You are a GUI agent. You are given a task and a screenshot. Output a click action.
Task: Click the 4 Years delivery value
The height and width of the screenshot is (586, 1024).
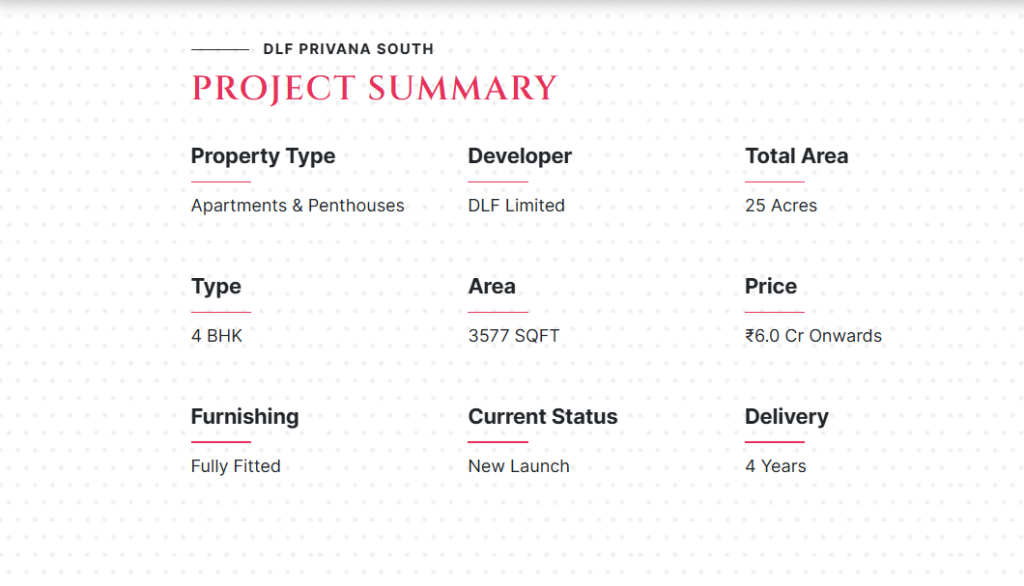pos(775,466)
